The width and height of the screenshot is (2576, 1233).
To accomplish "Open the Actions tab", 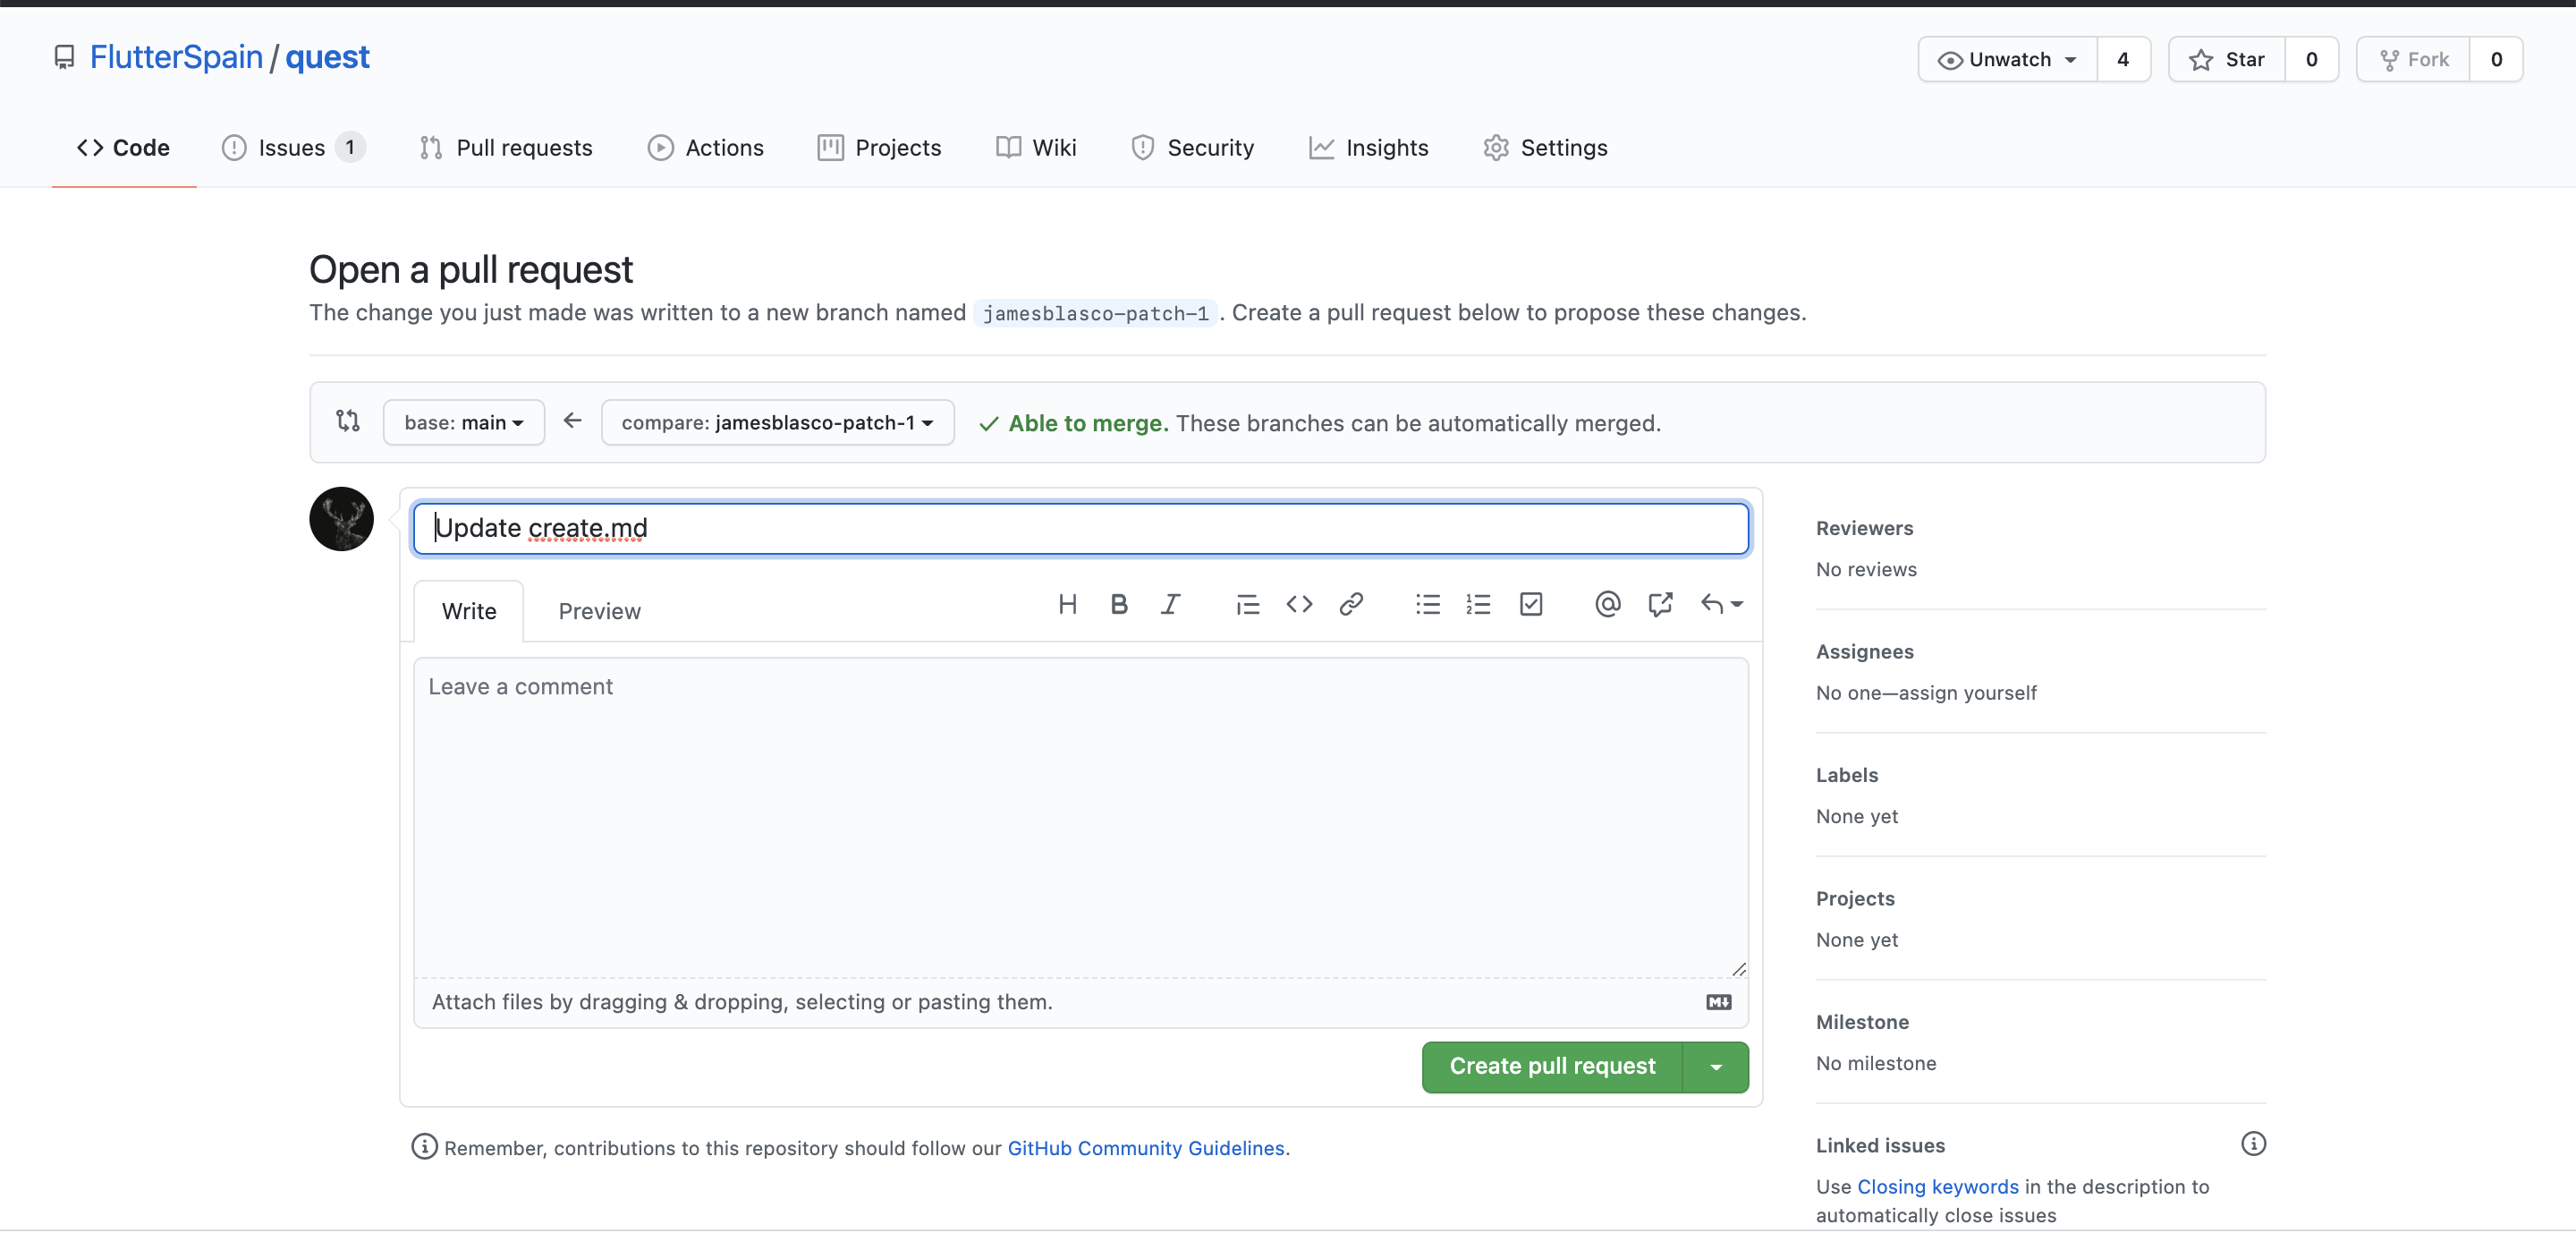I will pyautogui.click(x=705, y=147).
